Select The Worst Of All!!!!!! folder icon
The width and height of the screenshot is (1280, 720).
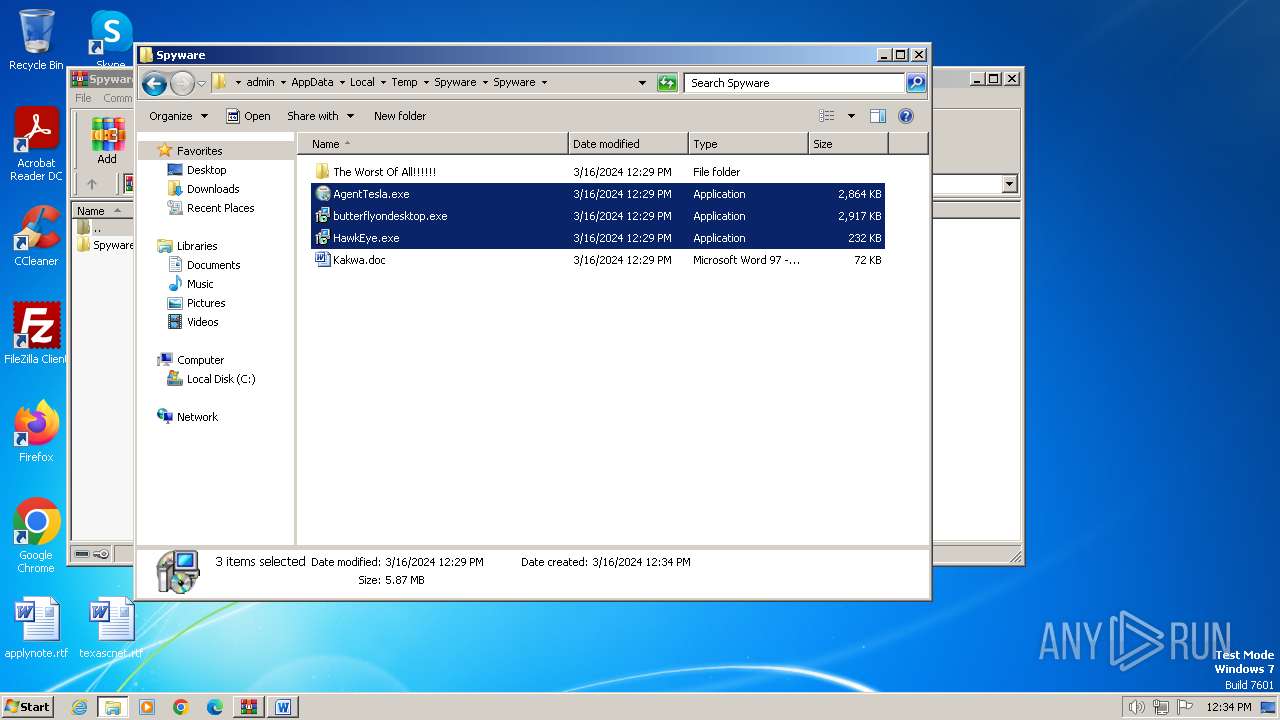coord(322,172)
